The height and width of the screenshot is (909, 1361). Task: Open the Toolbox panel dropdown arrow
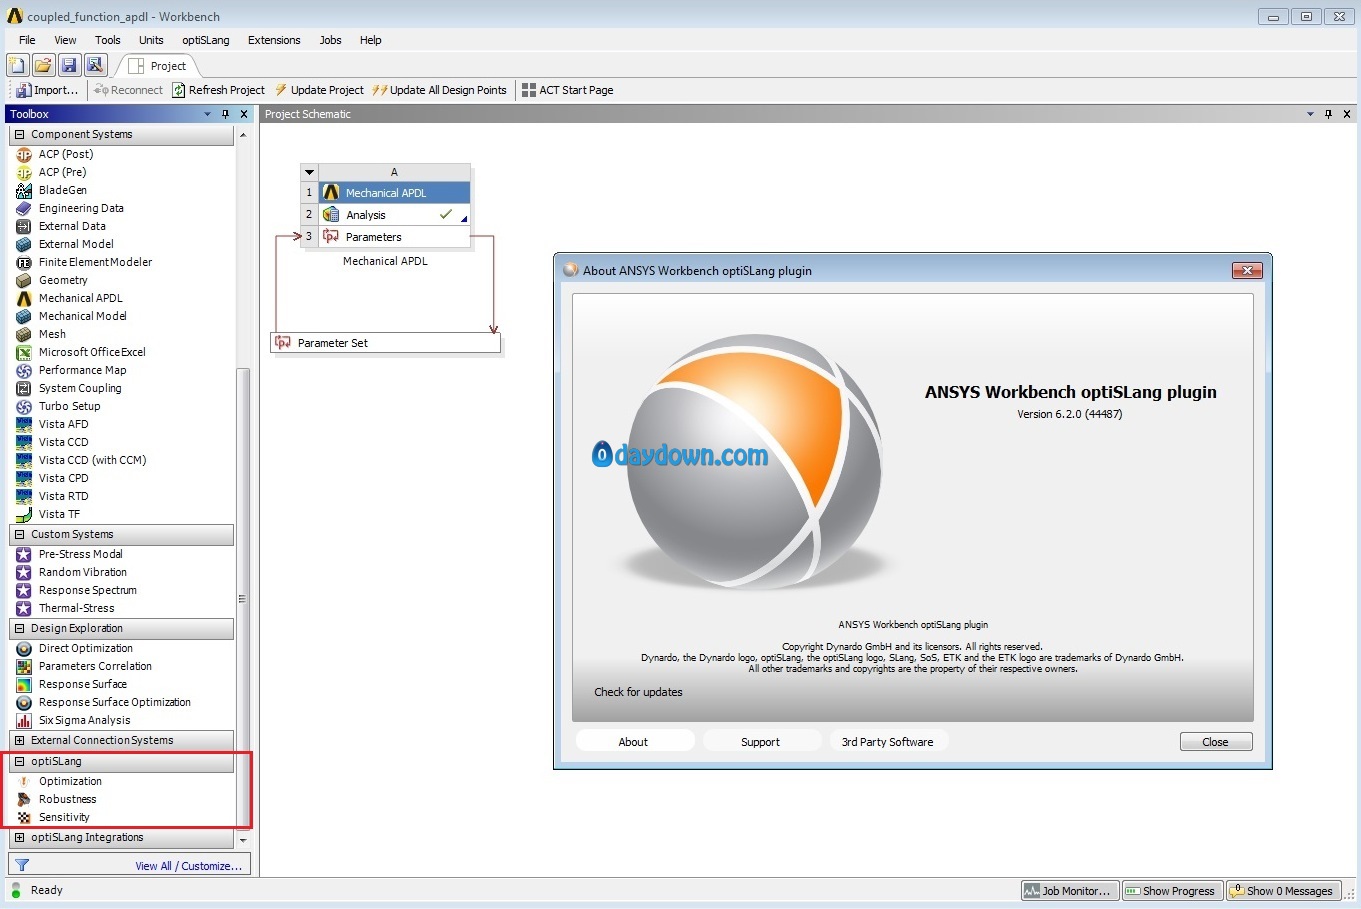(208, 114)
